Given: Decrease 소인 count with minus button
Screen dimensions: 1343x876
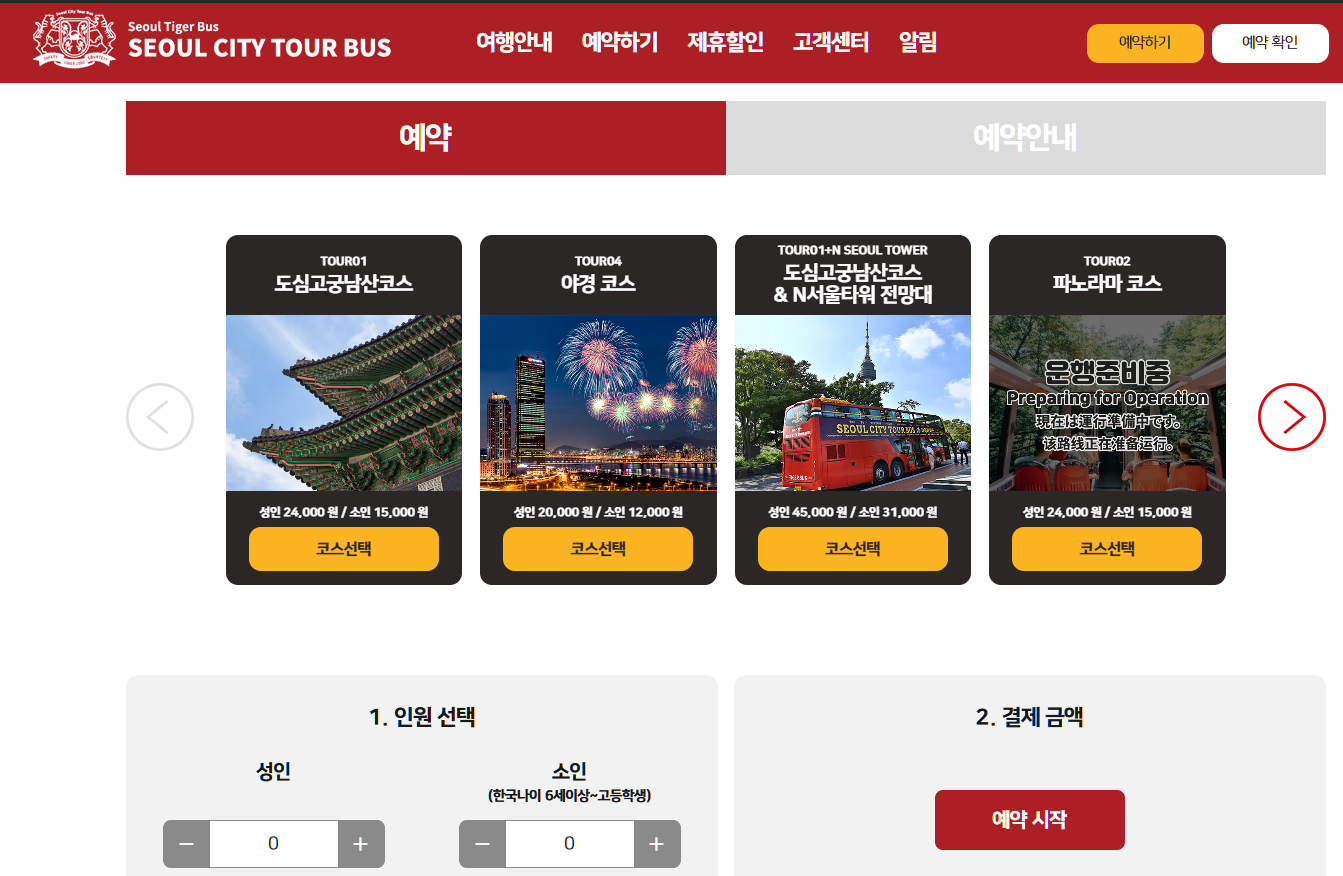Looking at the screenshot, I should tap(482, 844).
